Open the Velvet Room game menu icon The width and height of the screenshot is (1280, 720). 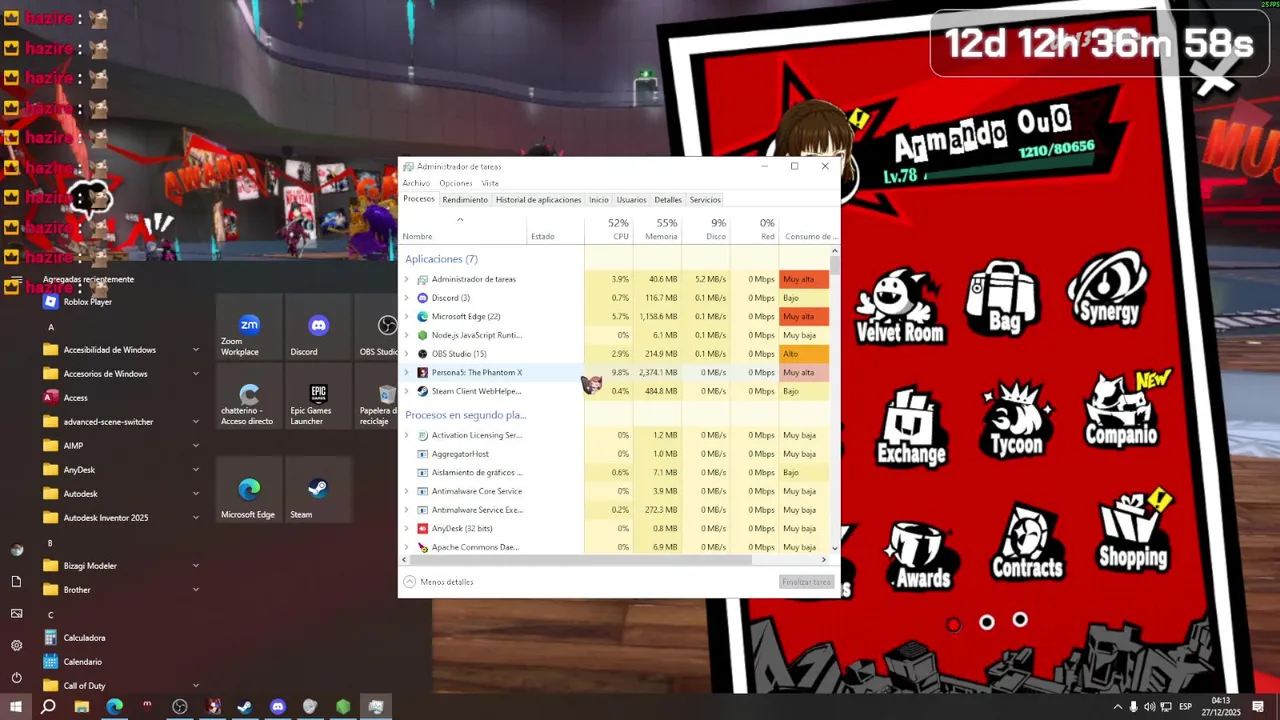(x=900, y=305)
